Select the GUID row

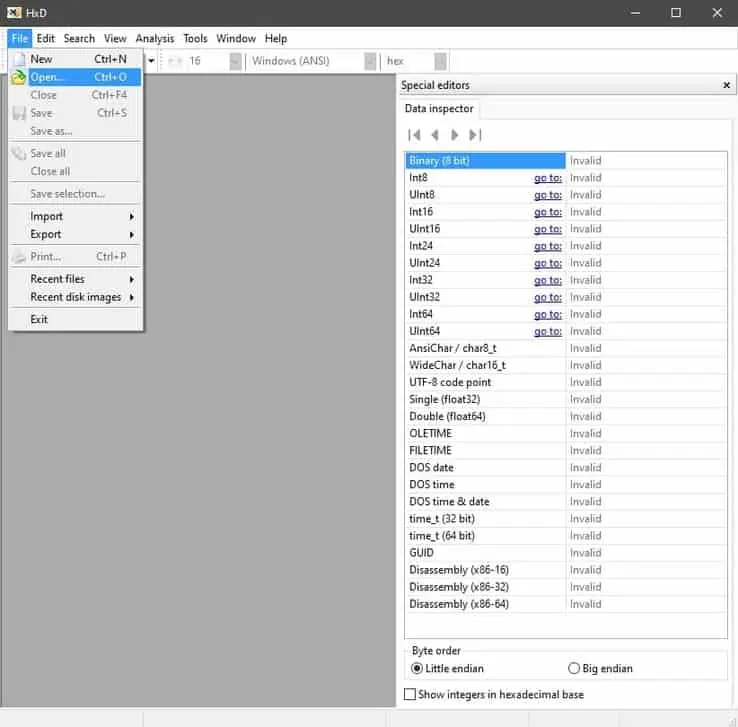(565, 553)
